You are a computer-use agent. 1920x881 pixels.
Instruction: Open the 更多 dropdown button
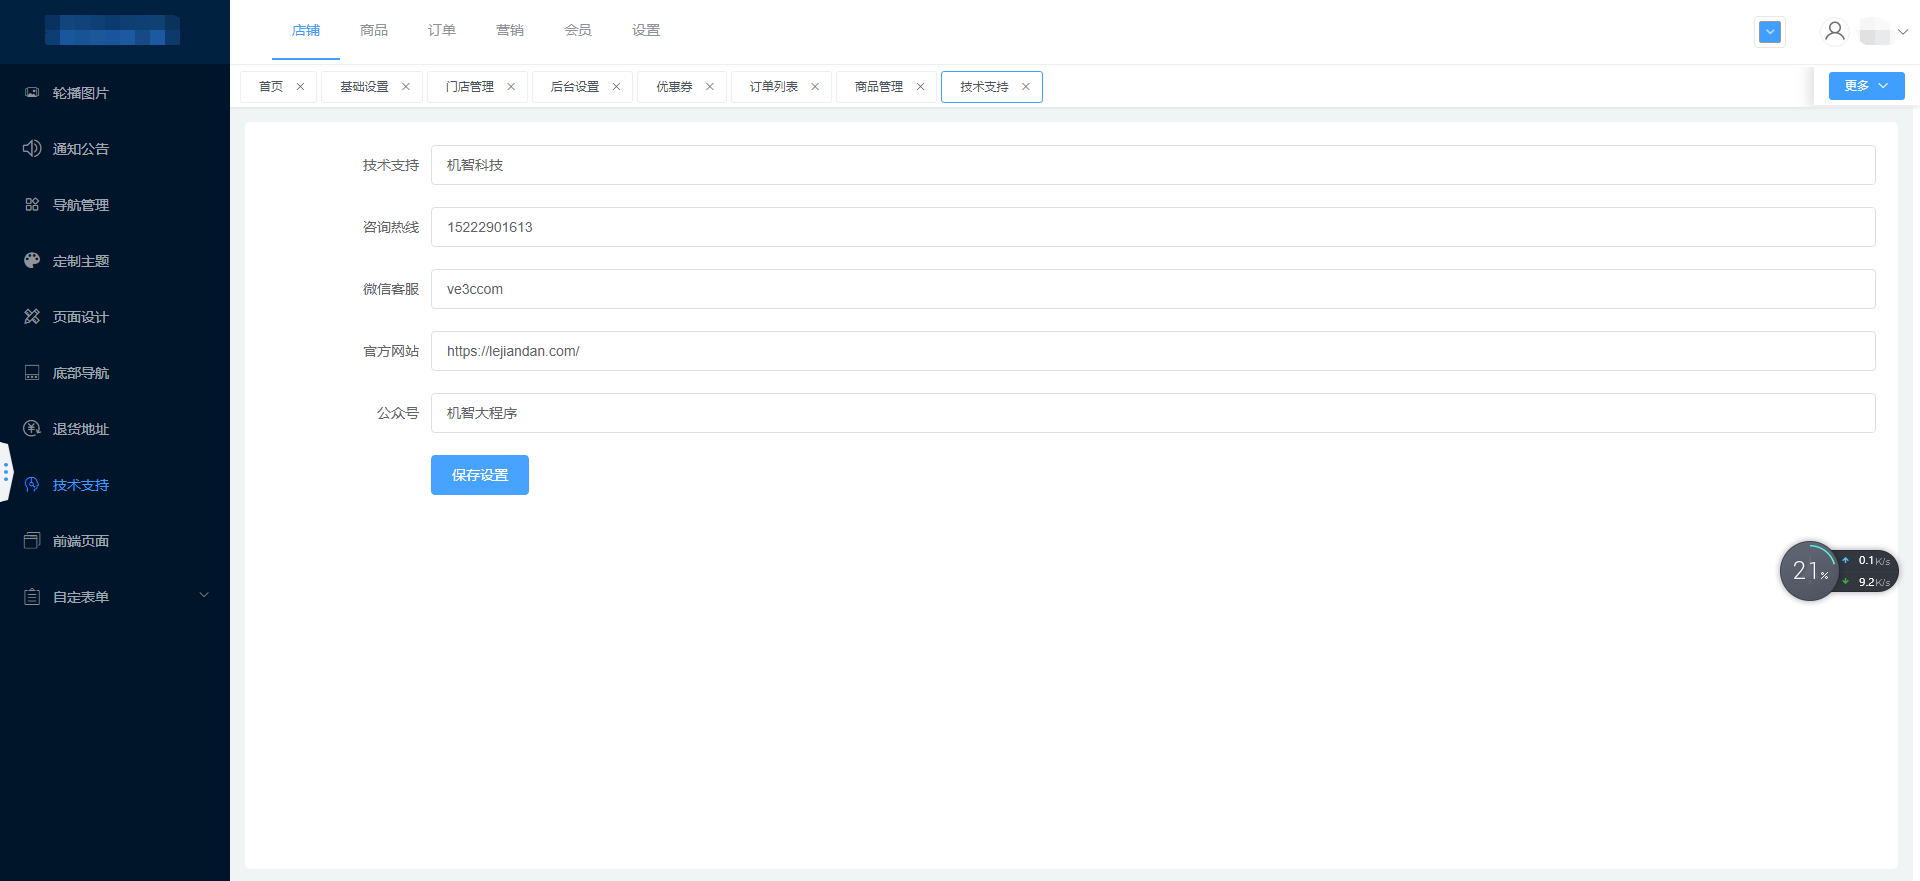(x=1866, y=86)
